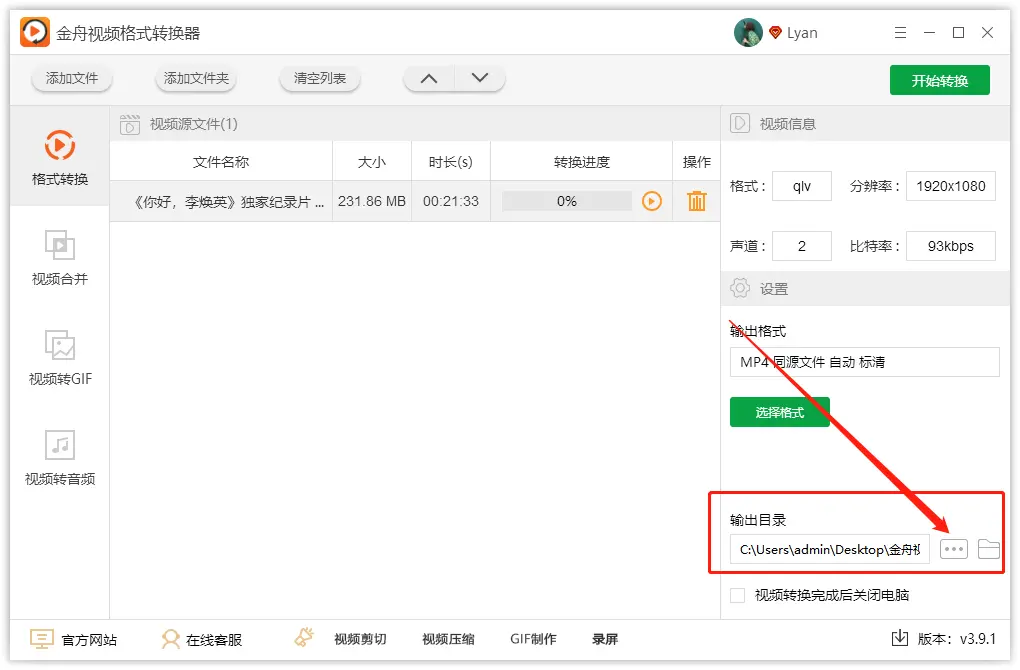
Task: Move file up with the up arrow
Action: click(x=429, y=78)
